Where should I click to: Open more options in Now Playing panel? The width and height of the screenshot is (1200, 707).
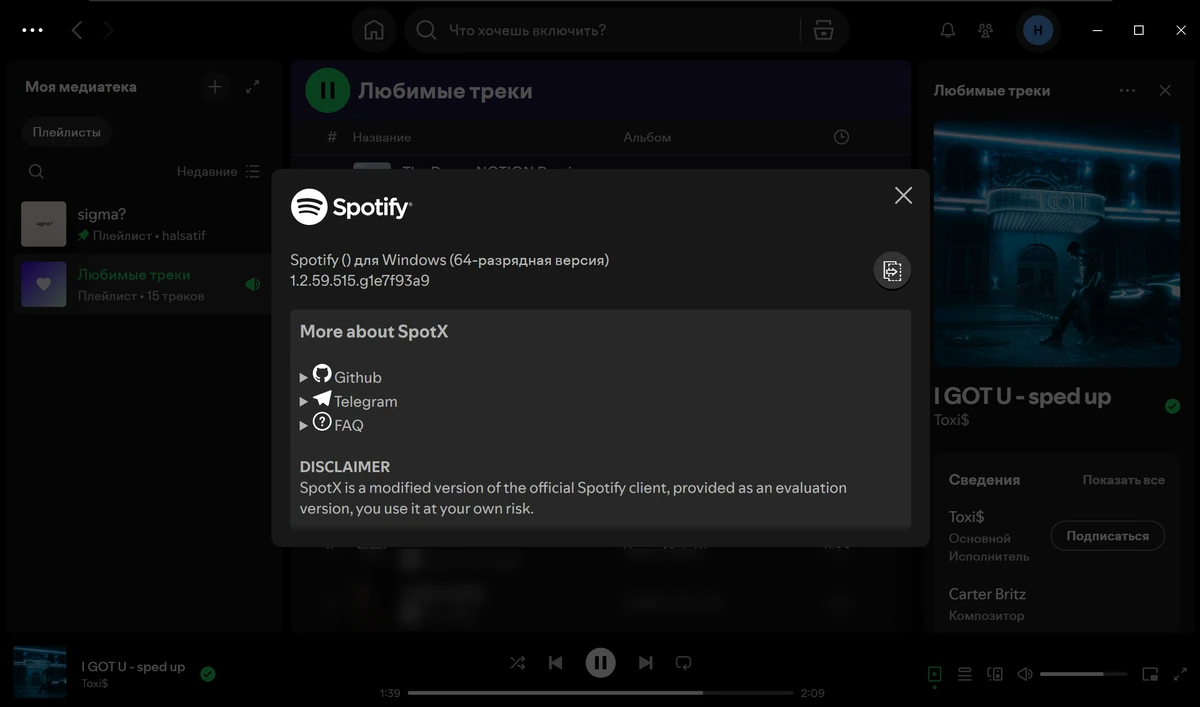point(1128,90)
